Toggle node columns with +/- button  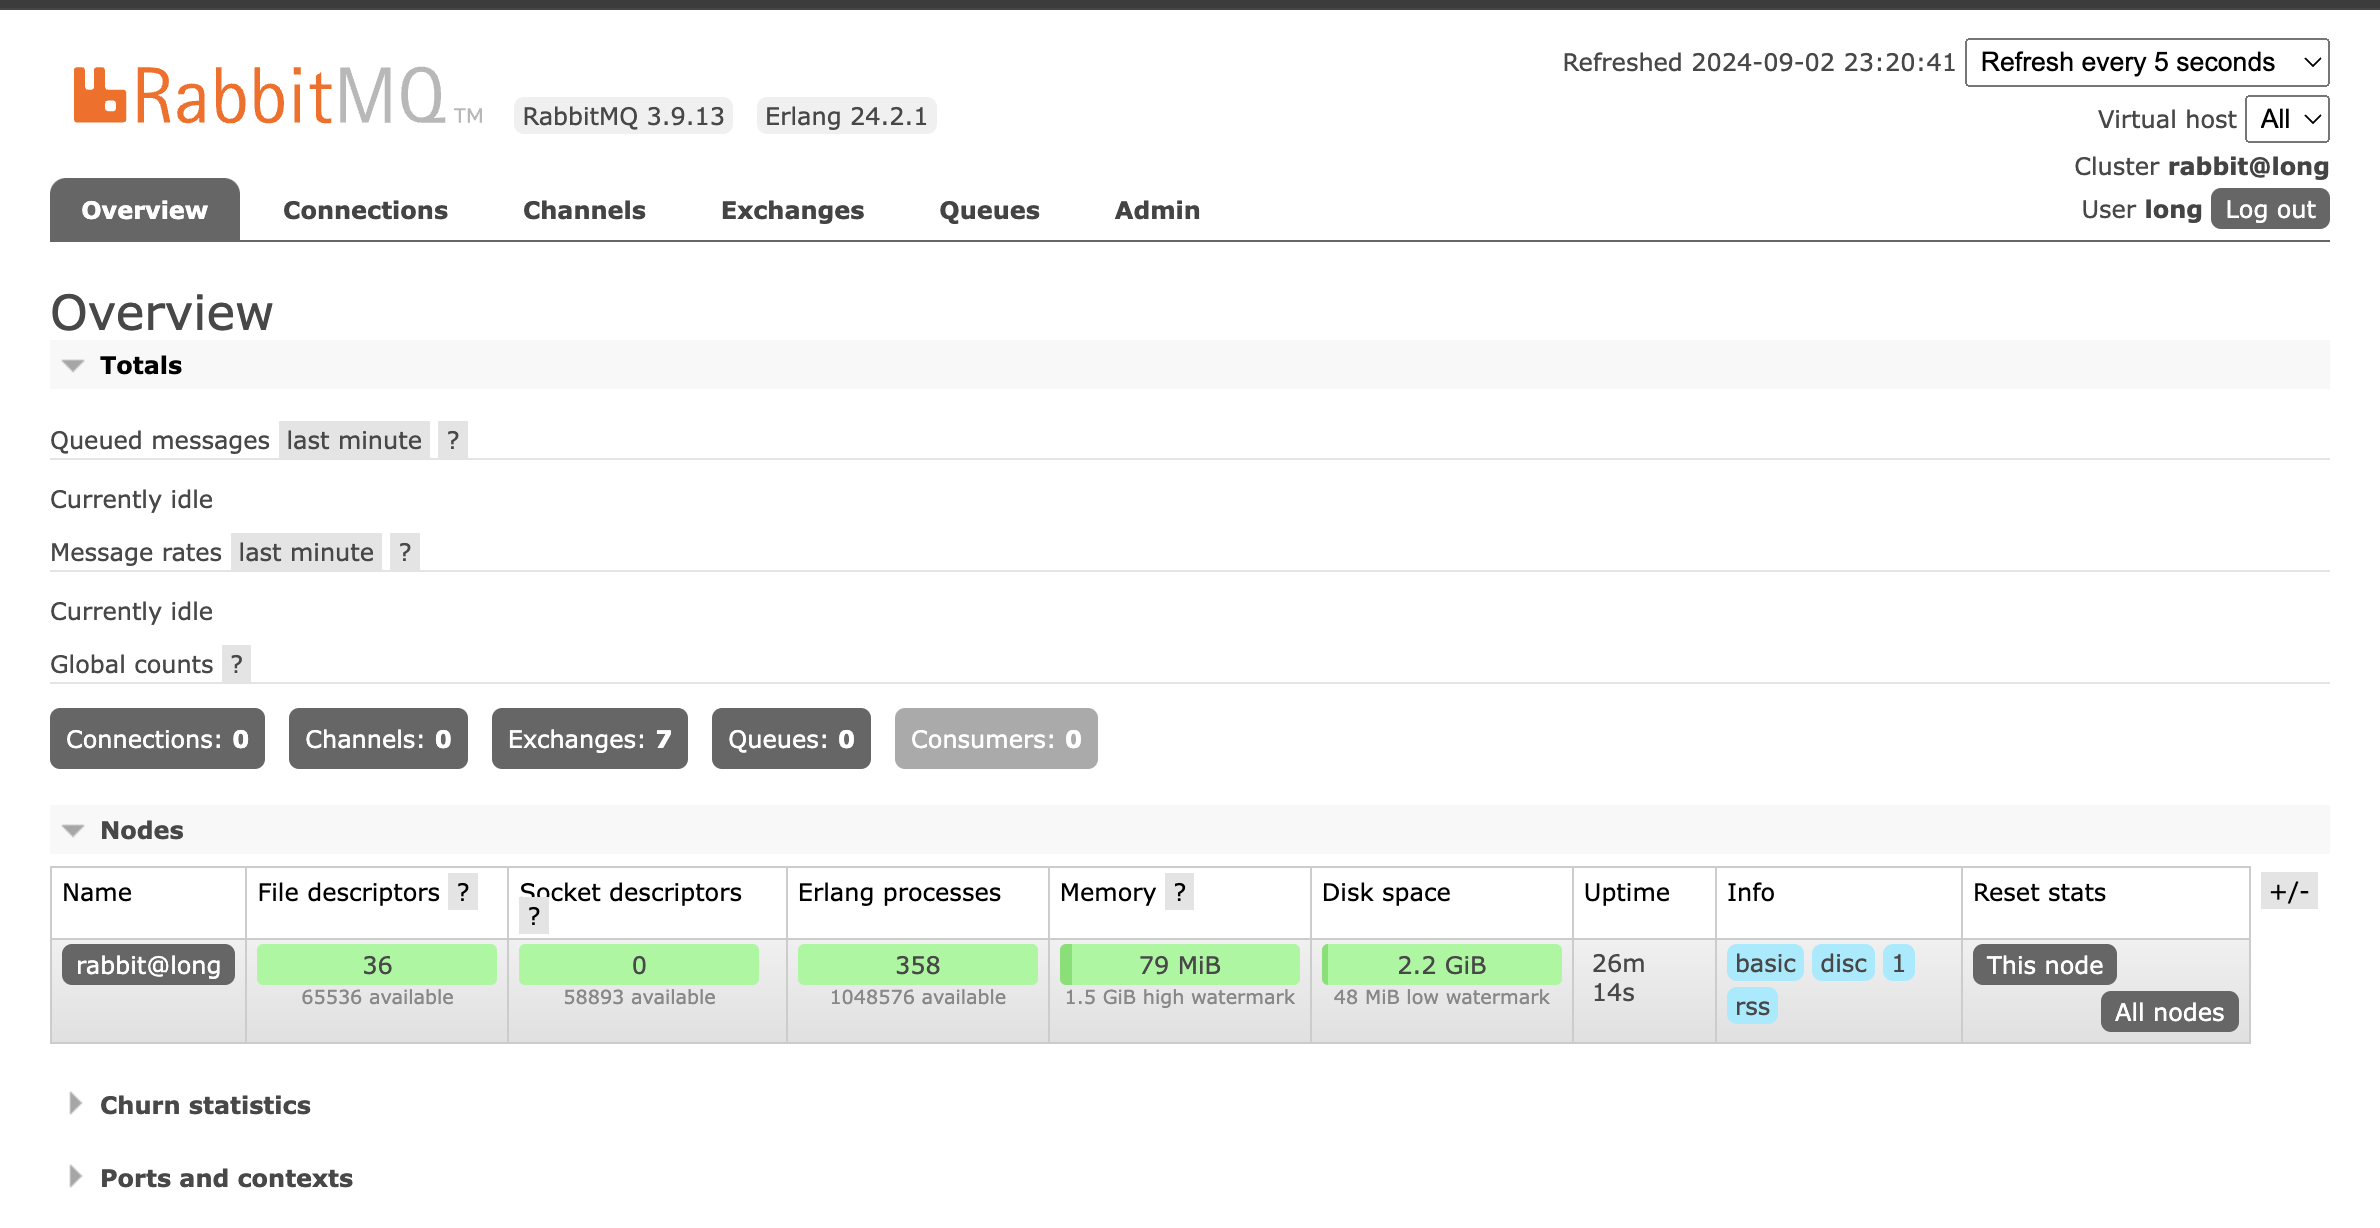pos(2288,892)
